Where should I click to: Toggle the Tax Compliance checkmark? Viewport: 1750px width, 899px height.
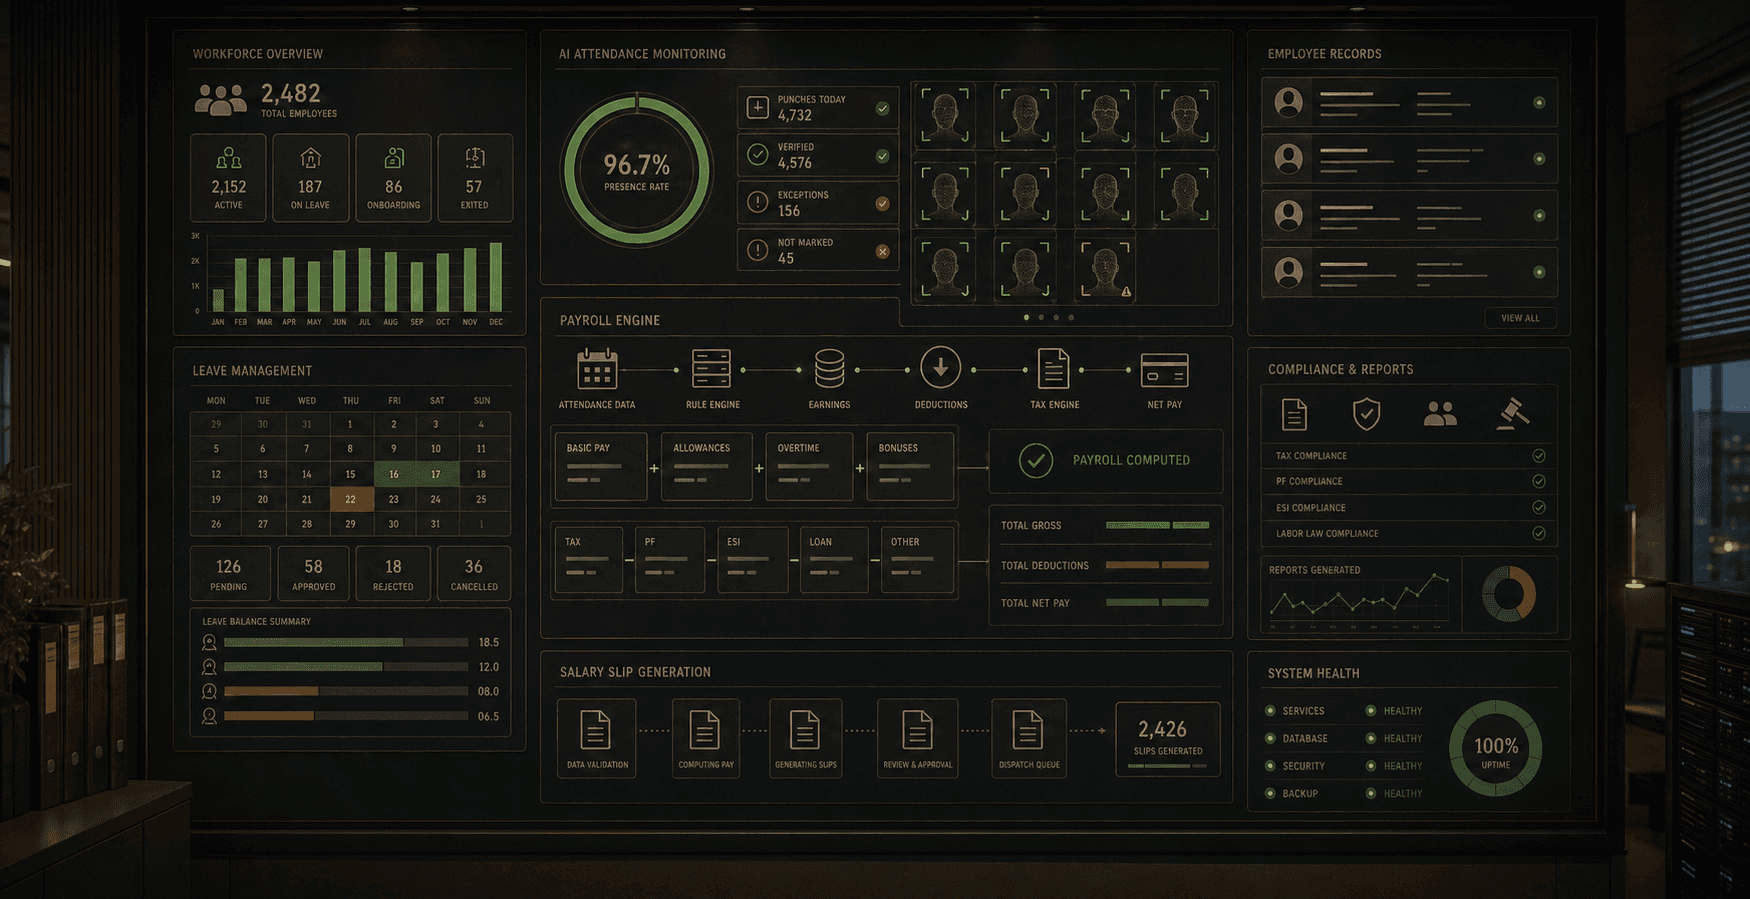pyautogui.click(x=1539, y=456)
